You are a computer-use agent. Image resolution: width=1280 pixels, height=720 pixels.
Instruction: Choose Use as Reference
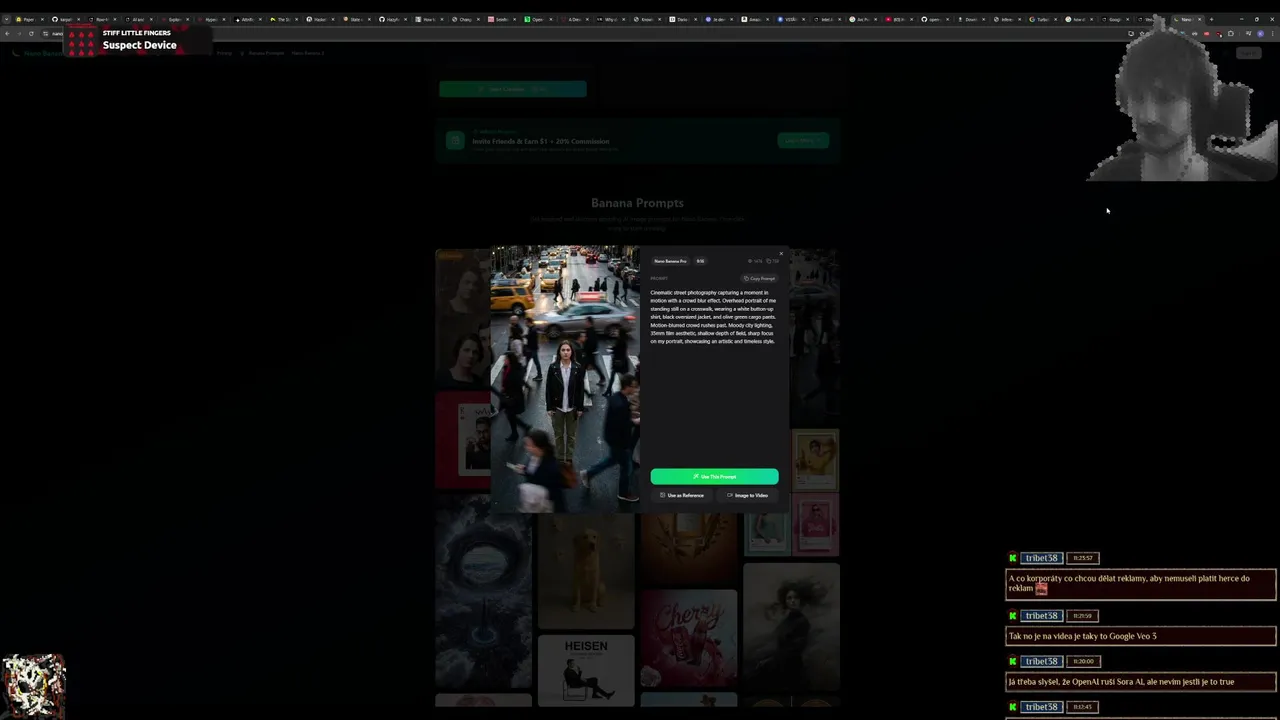(682, 495)
